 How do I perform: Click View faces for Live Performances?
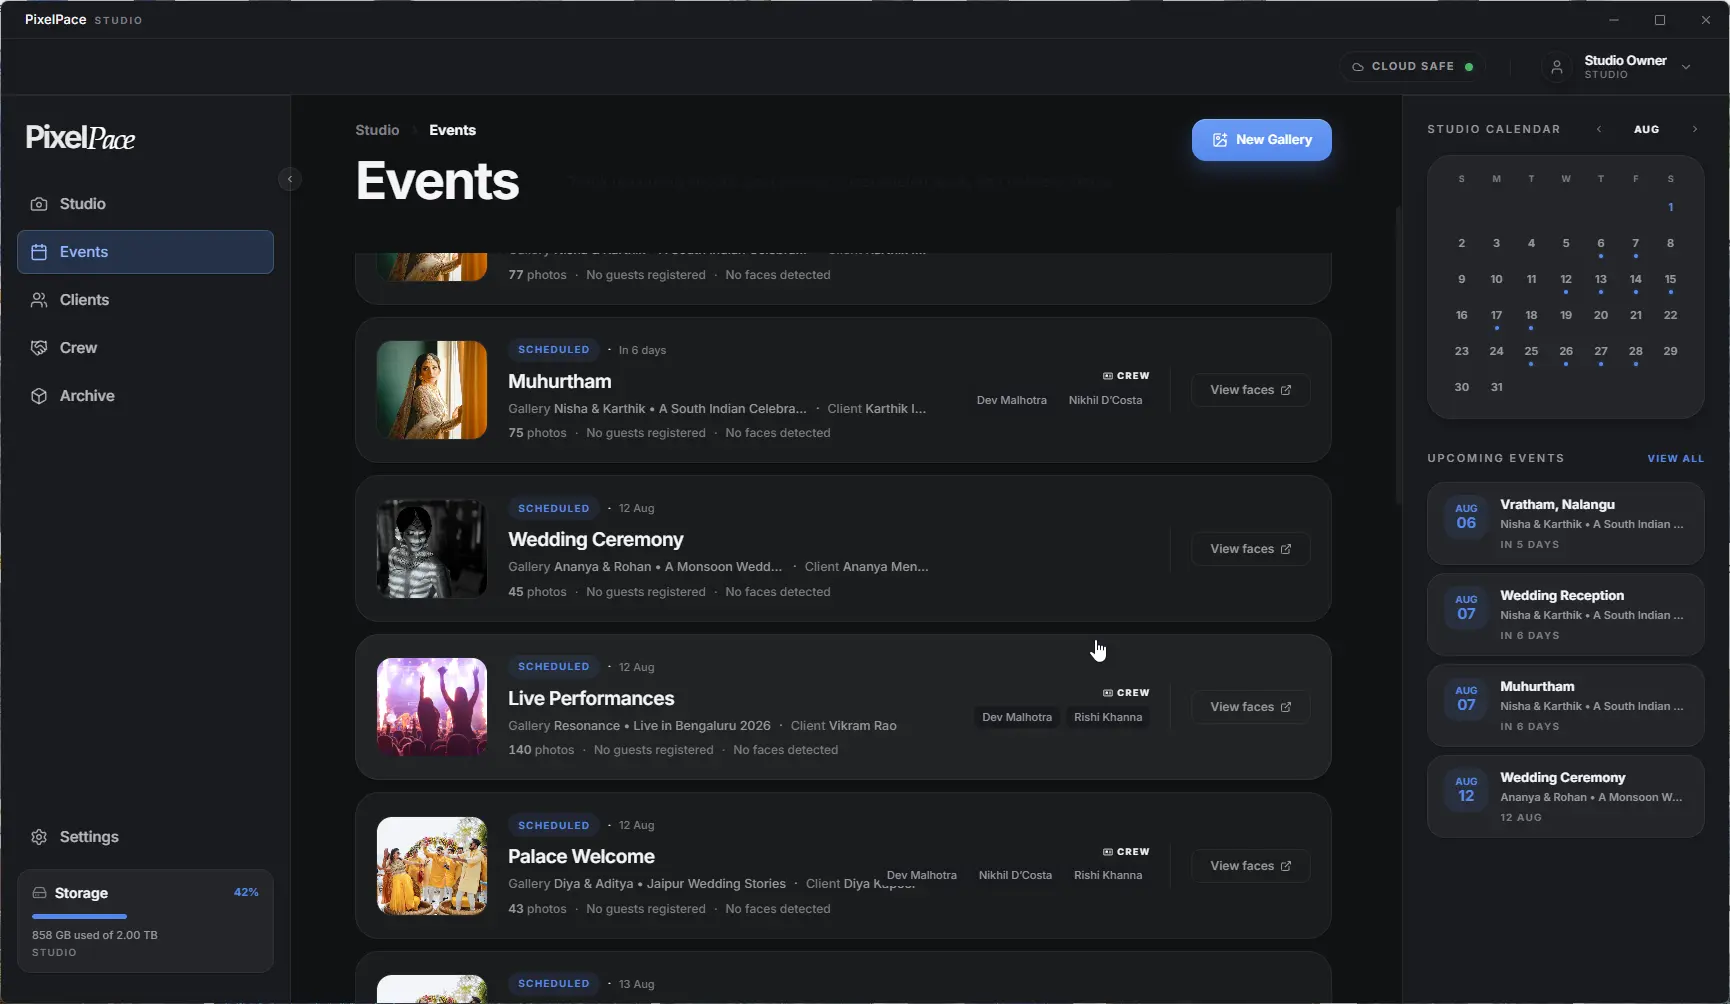(x=1250, y=707)
